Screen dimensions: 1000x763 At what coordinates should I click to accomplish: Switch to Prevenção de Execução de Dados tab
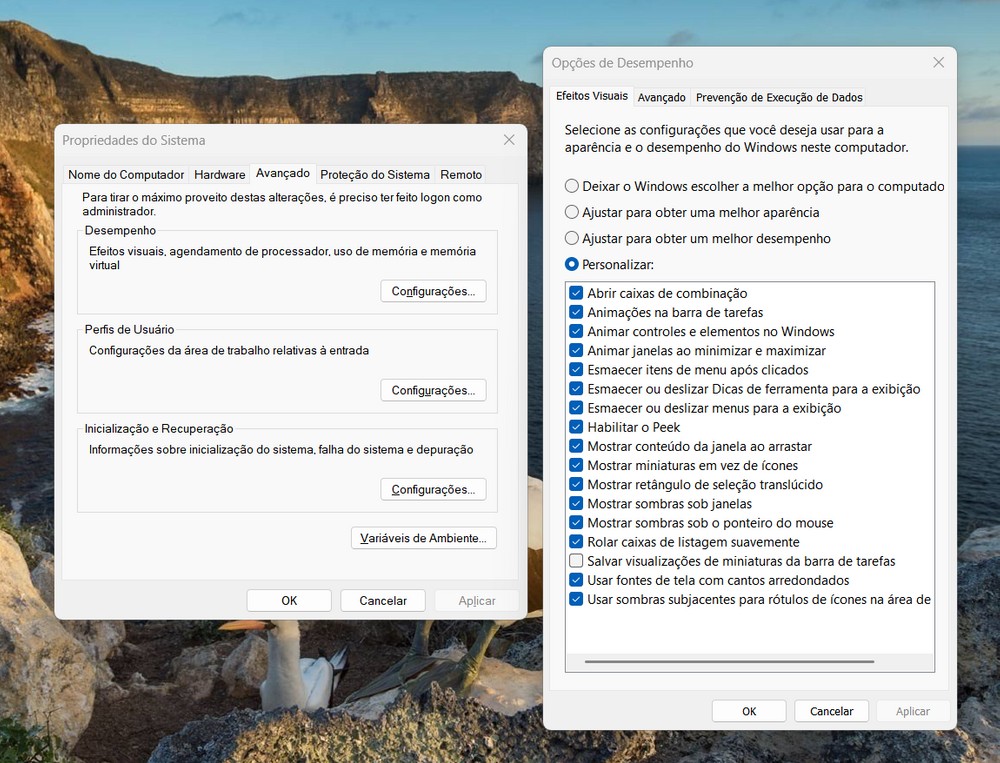779,97
